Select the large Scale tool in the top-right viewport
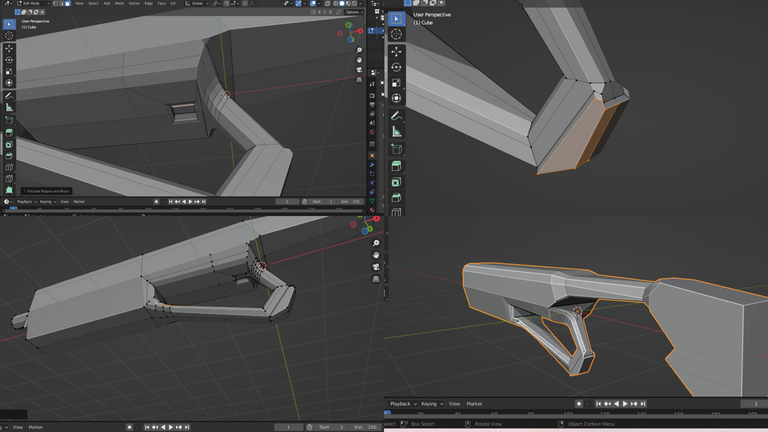The height and width of the screenshot is (432, 768). pyautogui.click(x=396, y=83)
